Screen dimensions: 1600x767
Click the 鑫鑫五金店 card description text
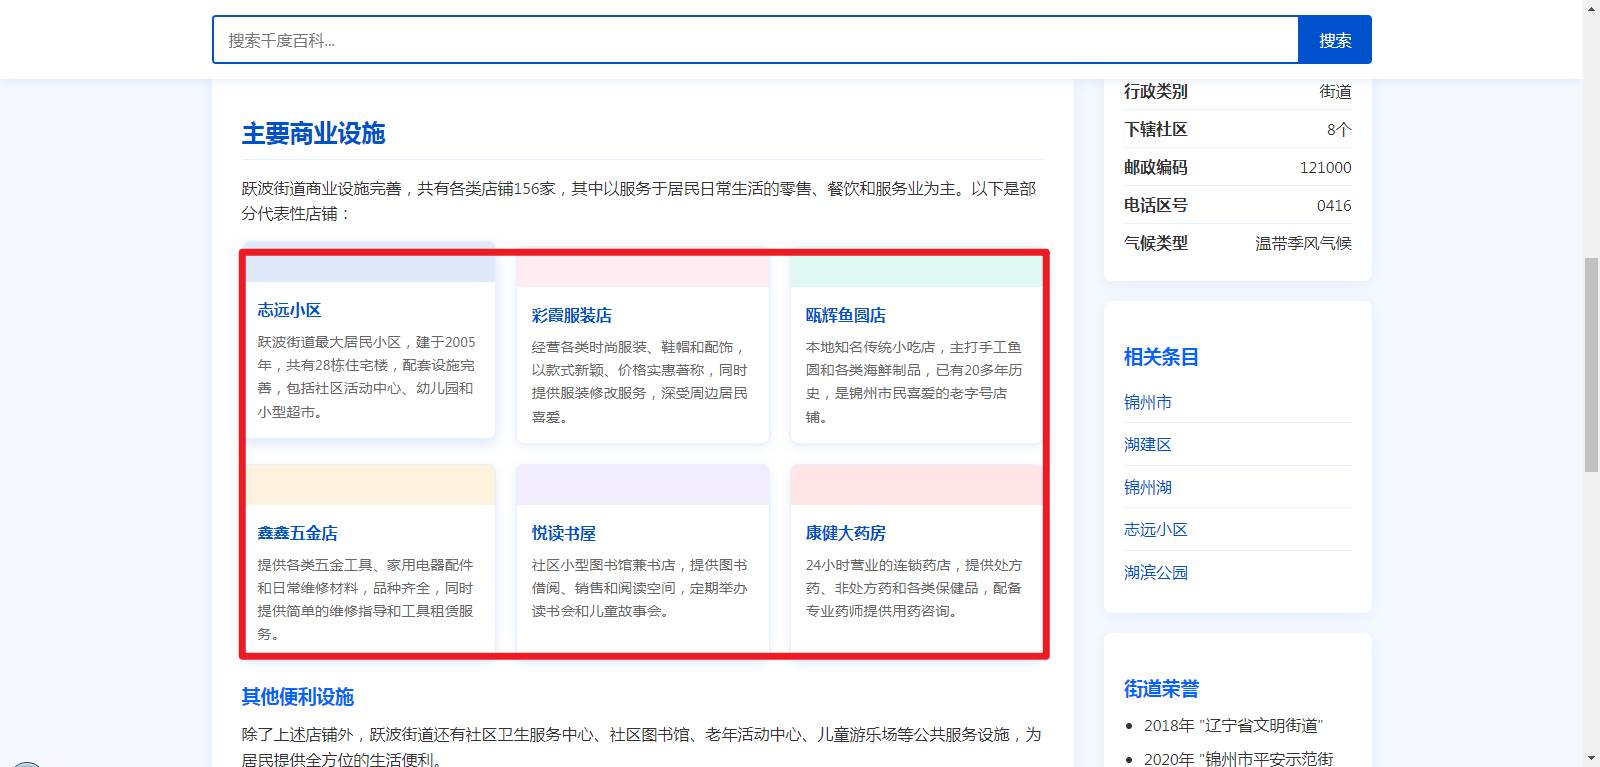[367, 599]
